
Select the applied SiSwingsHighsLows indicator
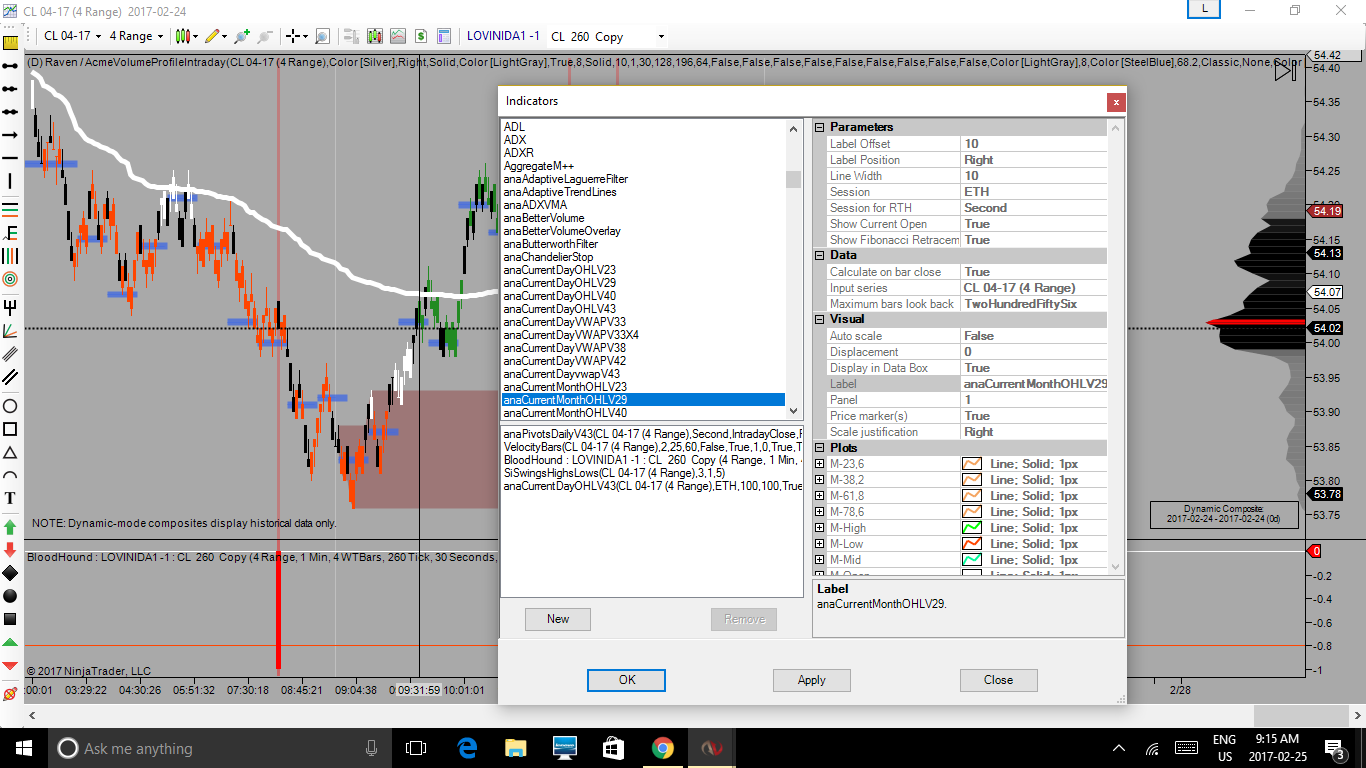click(652, 473)
